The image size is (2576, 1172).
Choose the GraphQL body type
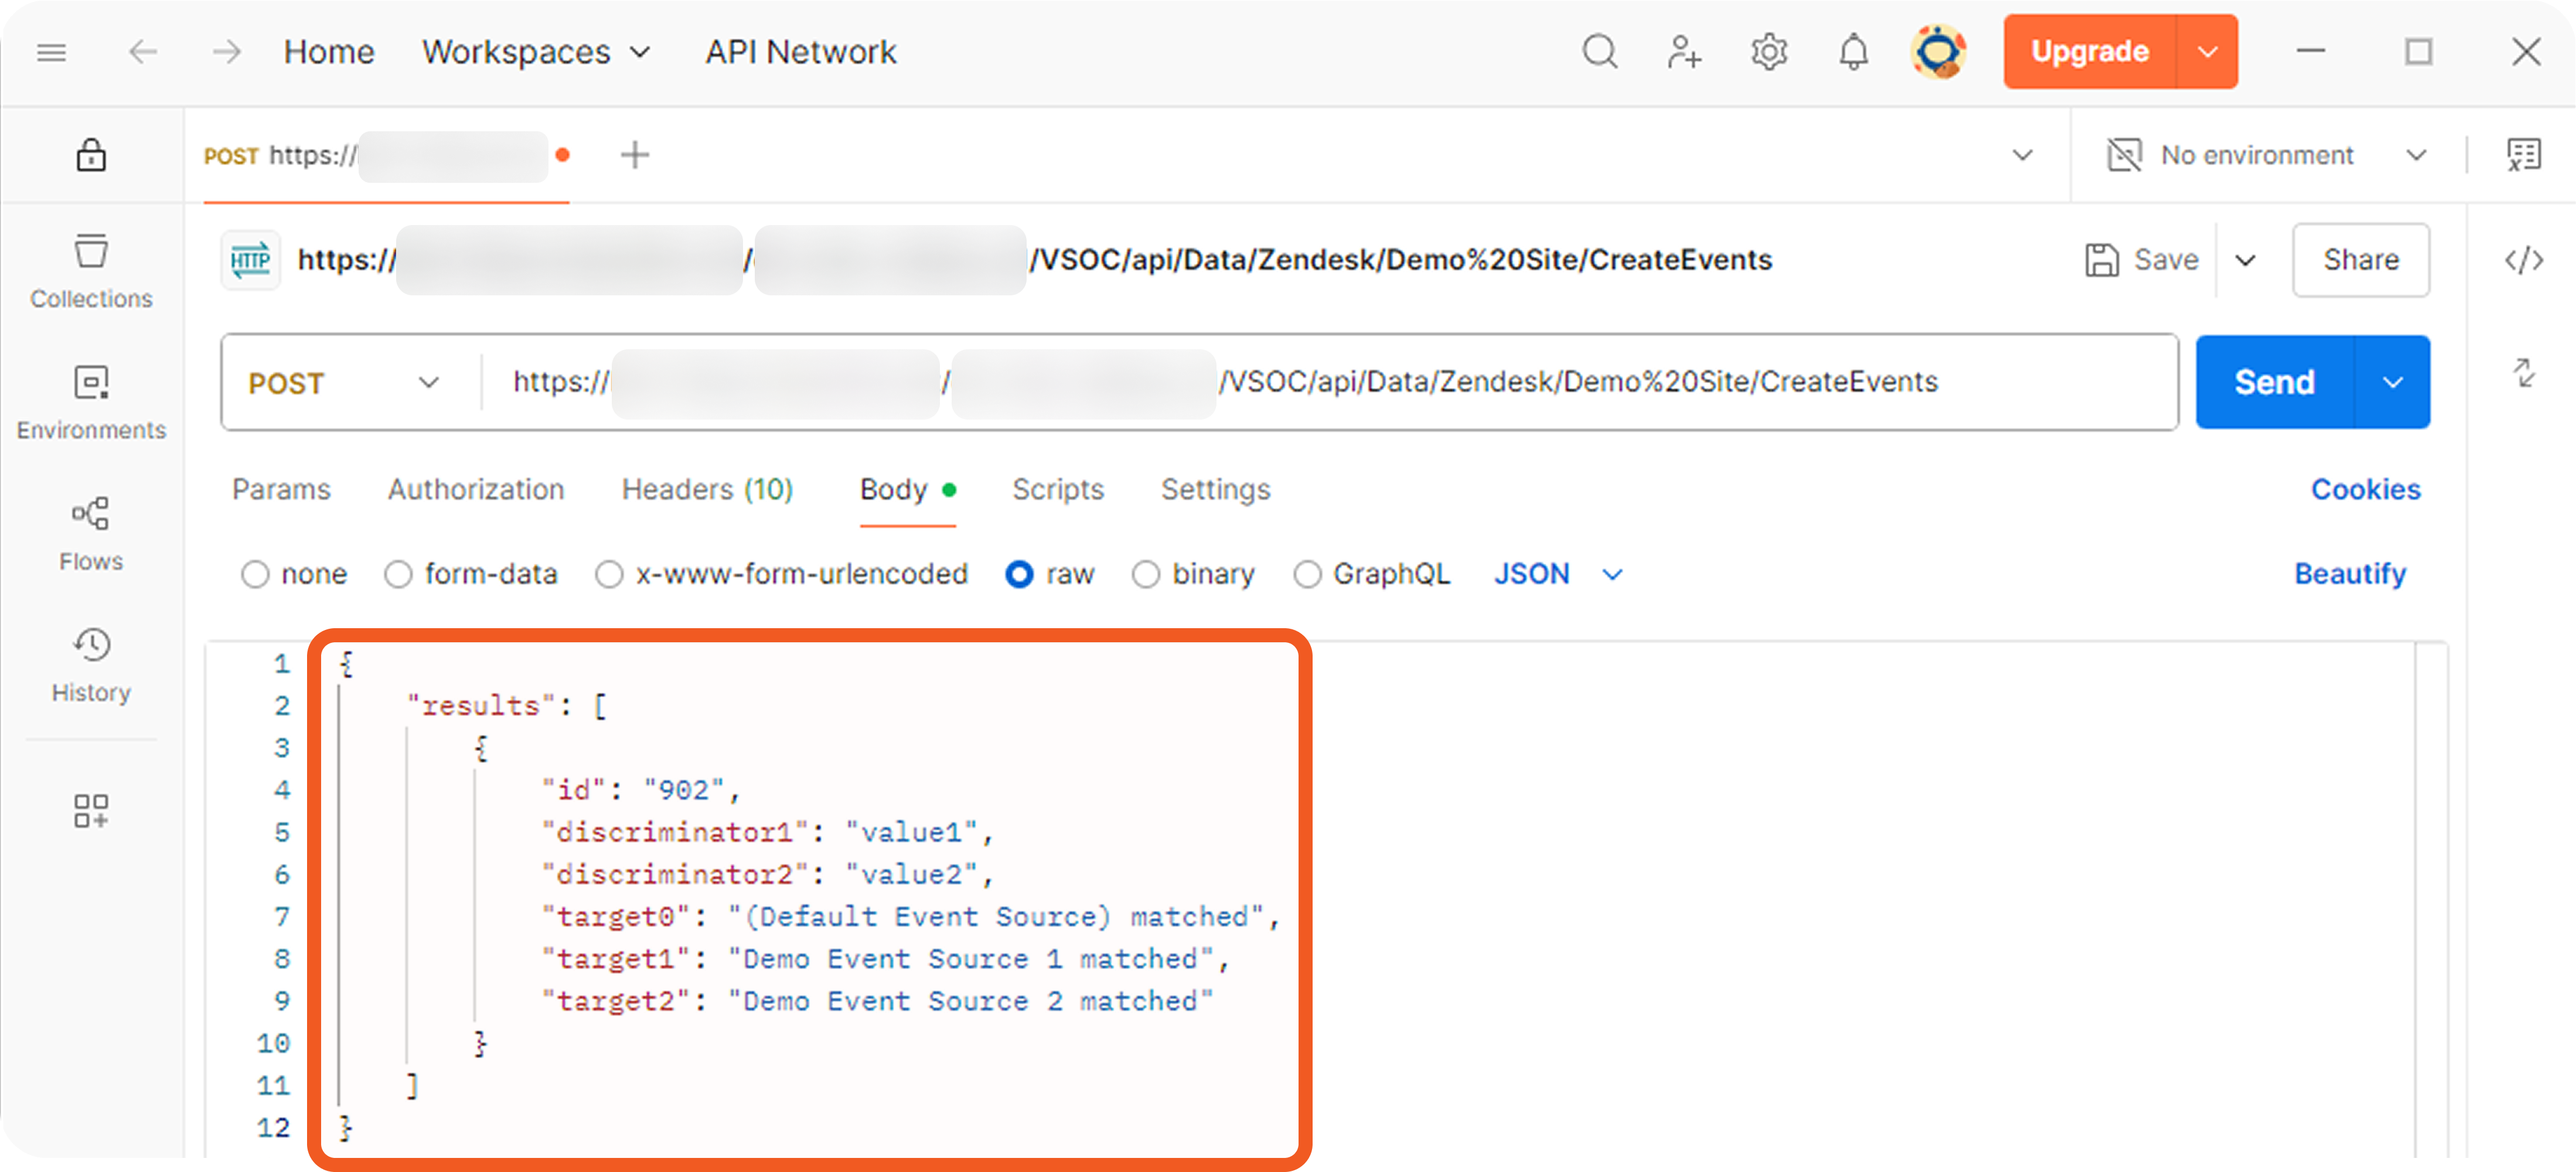click(x=1307, y=574)
